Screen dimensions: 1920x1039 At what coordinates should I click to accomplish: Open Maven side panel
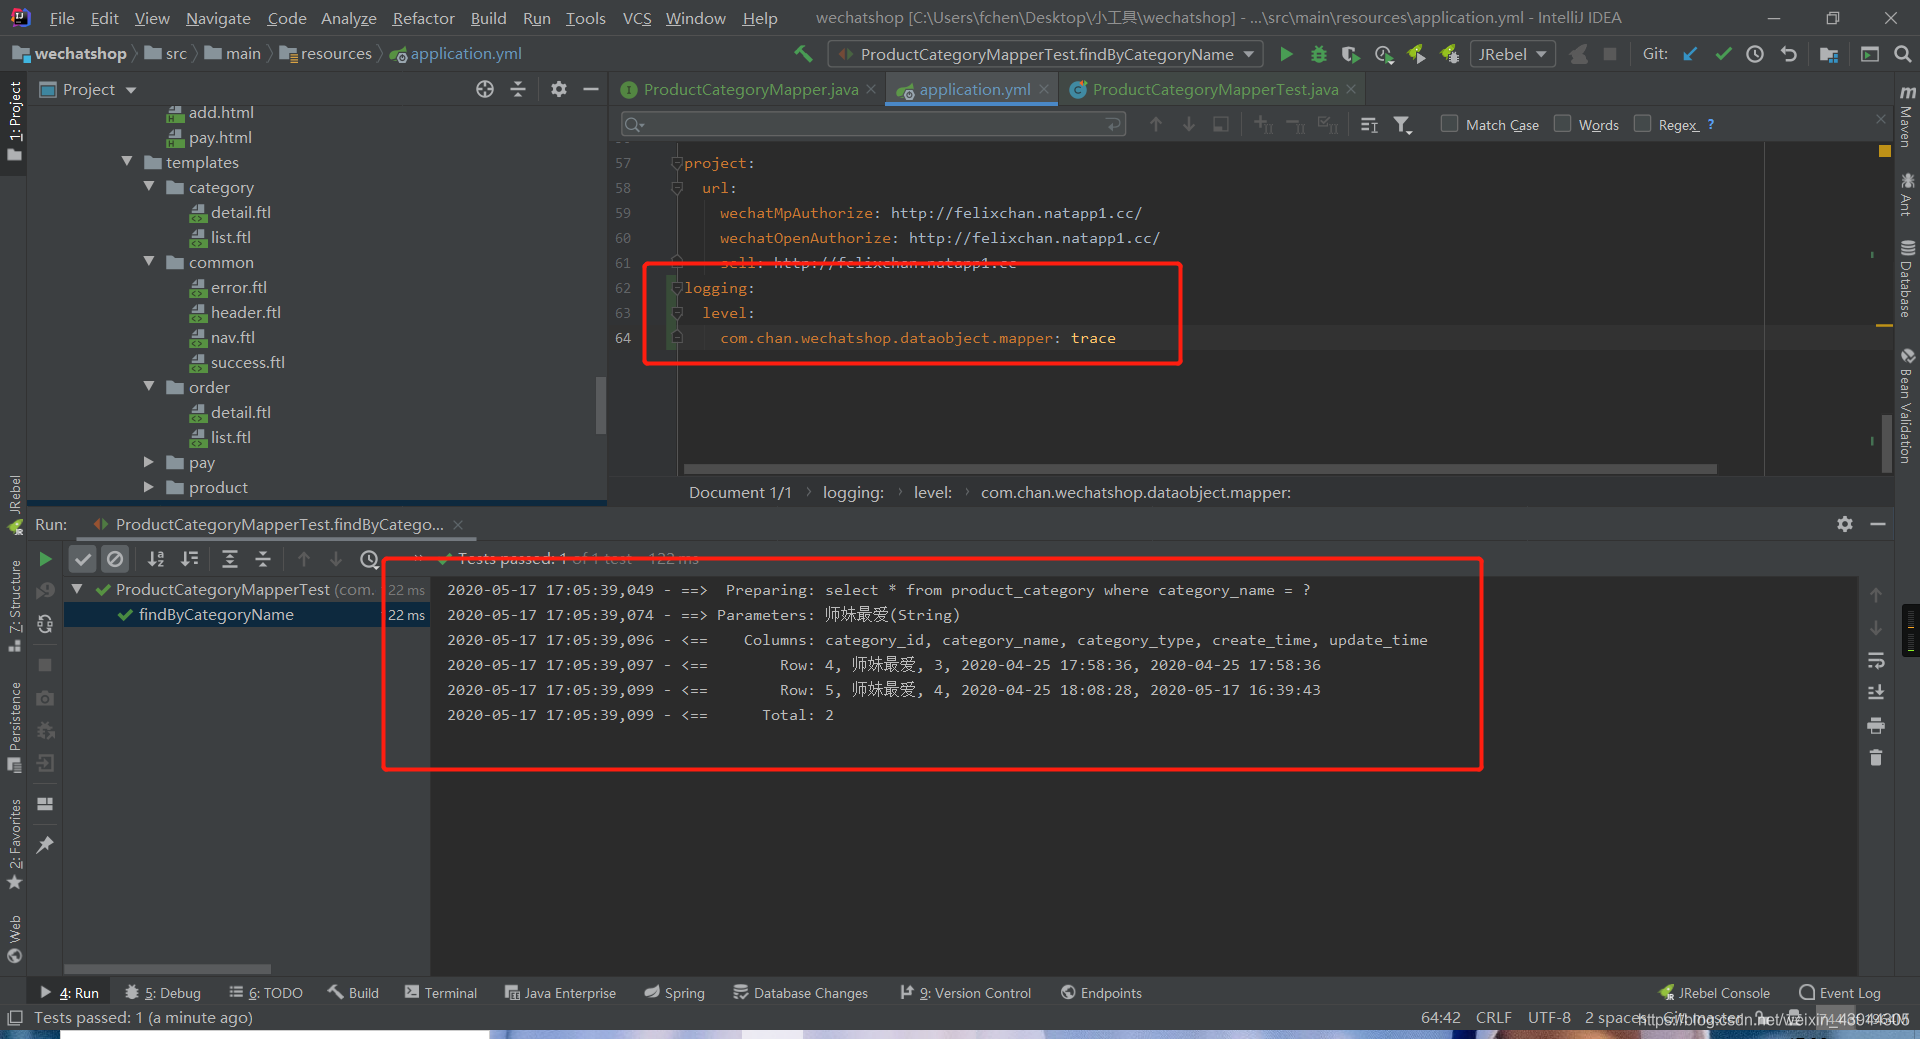1907,115
